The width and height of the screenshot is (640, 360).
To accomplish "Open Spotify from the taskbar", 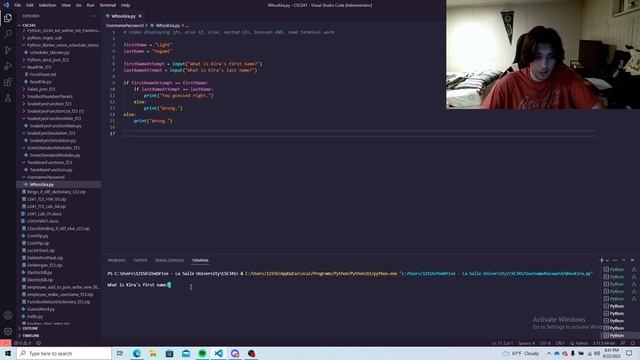I will pyautogui.click(x=202, y=353).
